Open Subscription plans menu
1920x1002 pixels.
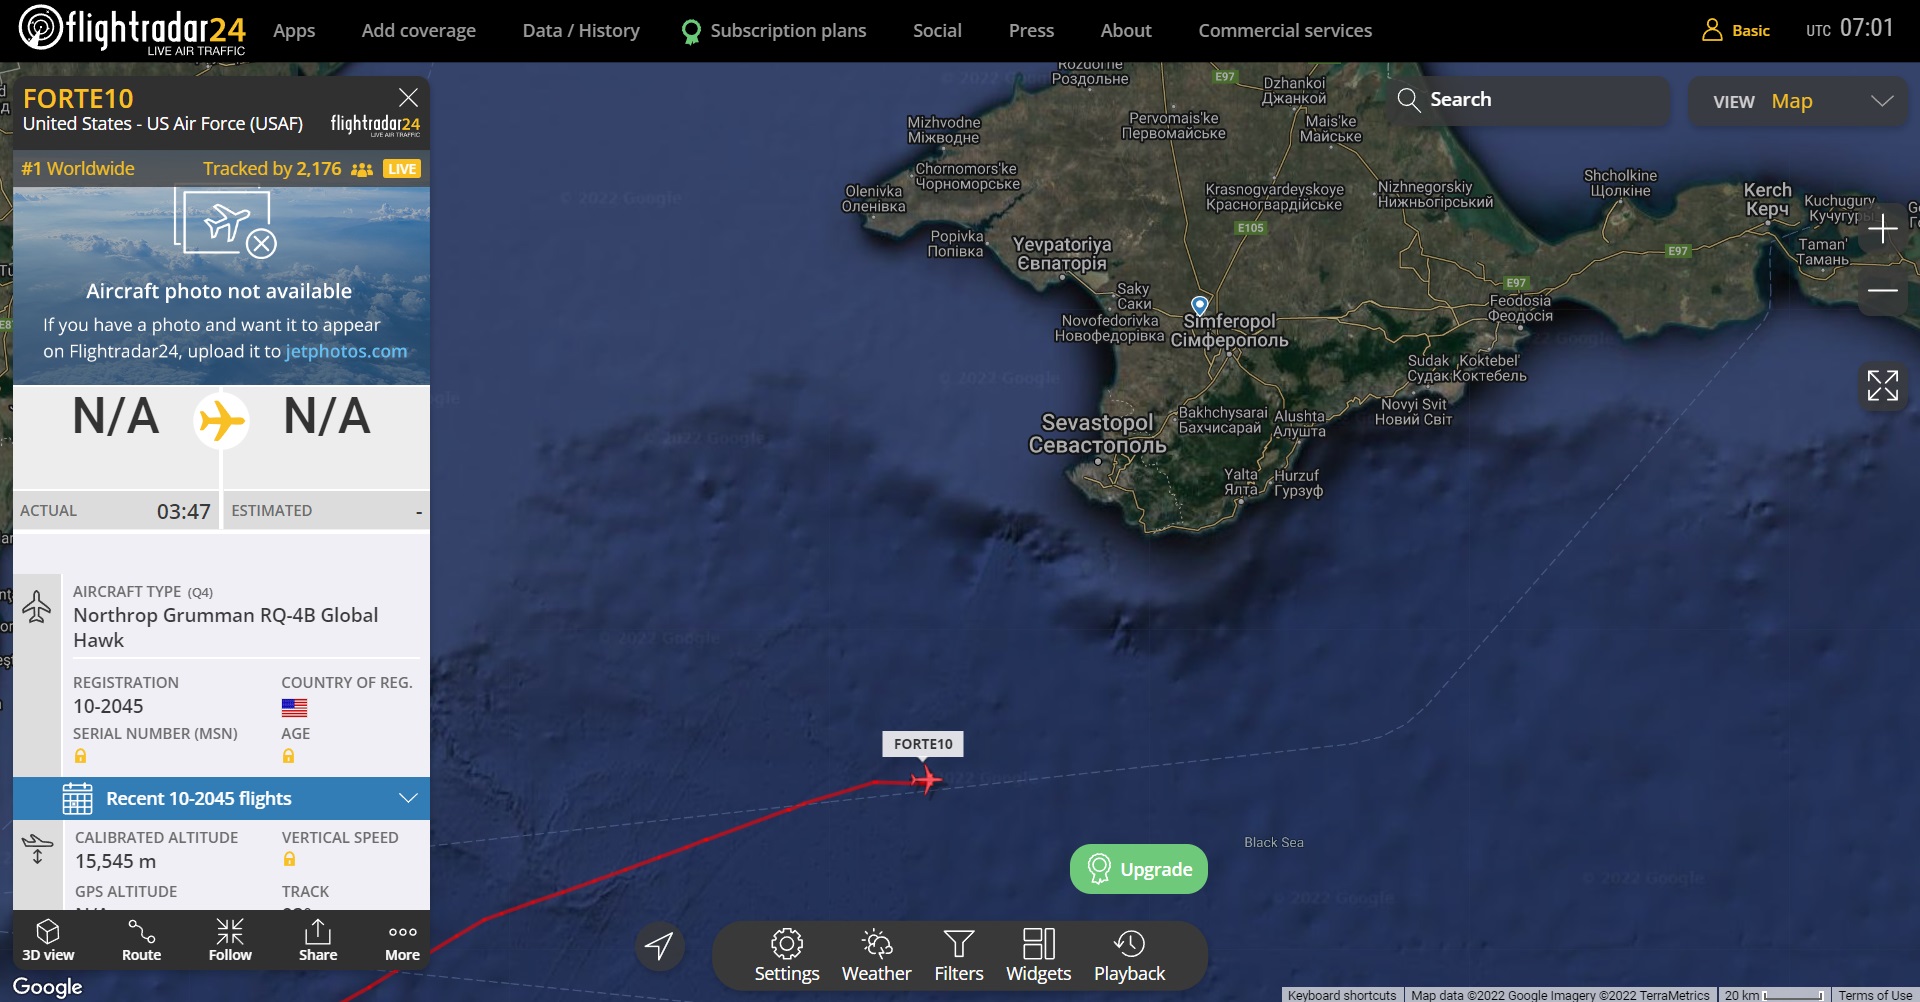click(774, 31)
